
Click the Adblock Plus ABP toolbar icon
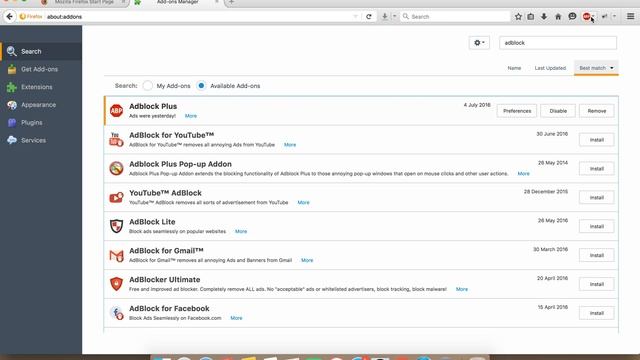click(x=587, y=17)
